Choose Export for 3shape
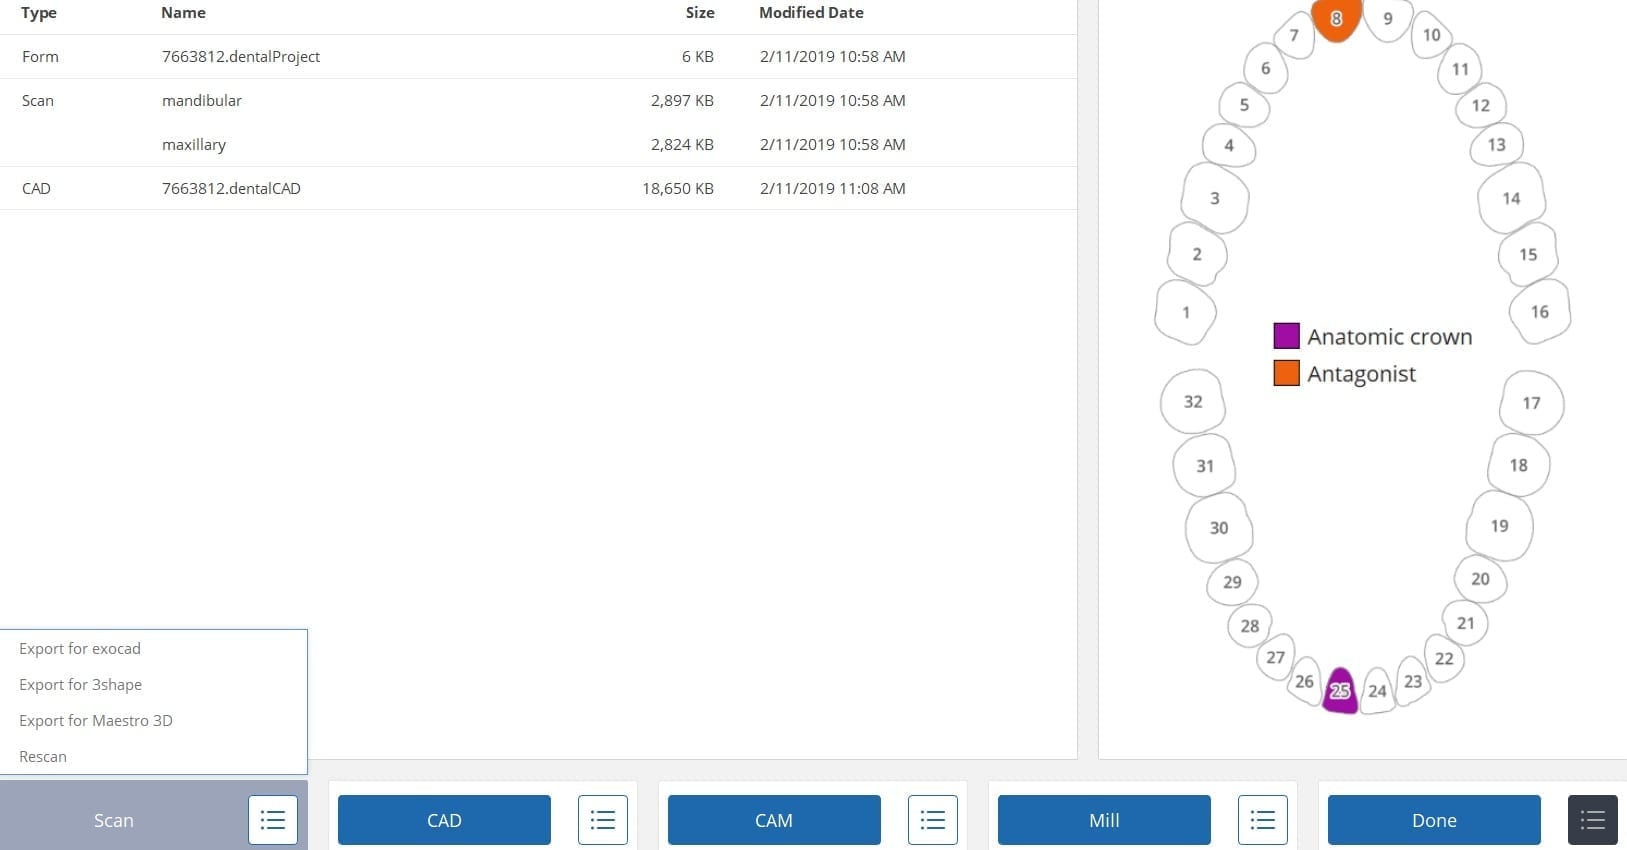The width and height of the screenshot is (1627, 850). (x=80, y=684)
